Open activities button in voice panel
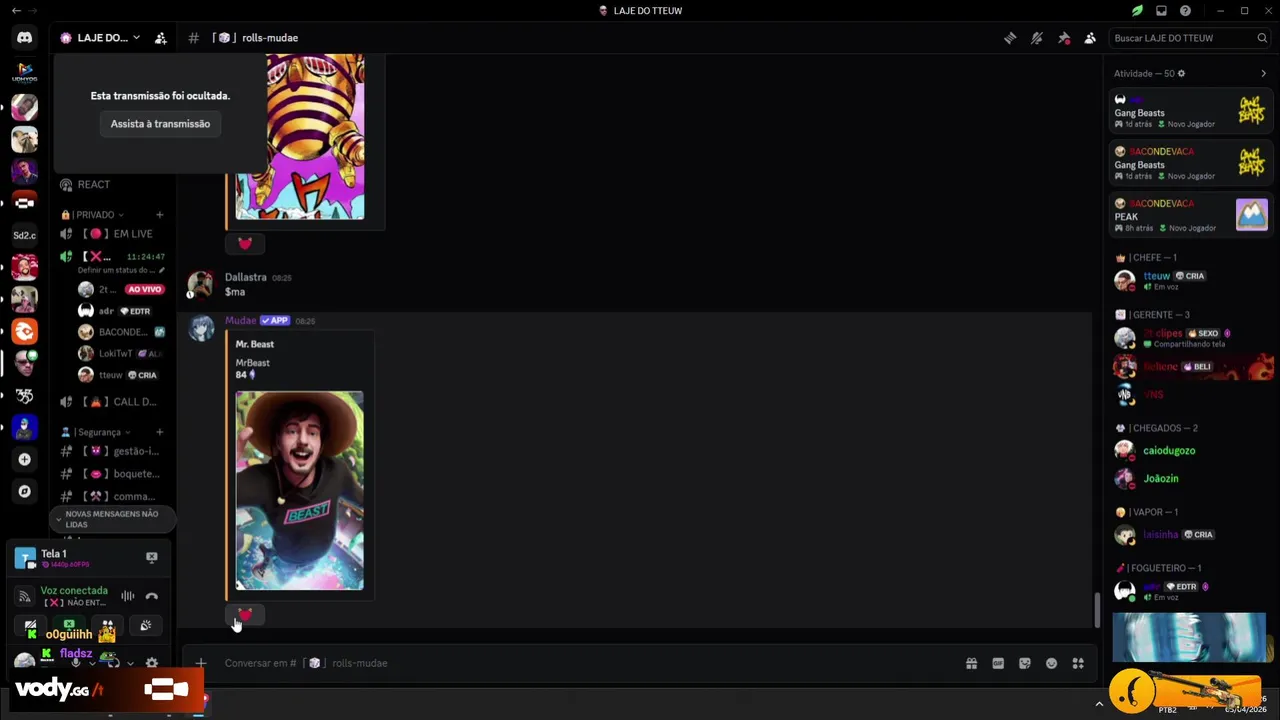 click(107, 626)
